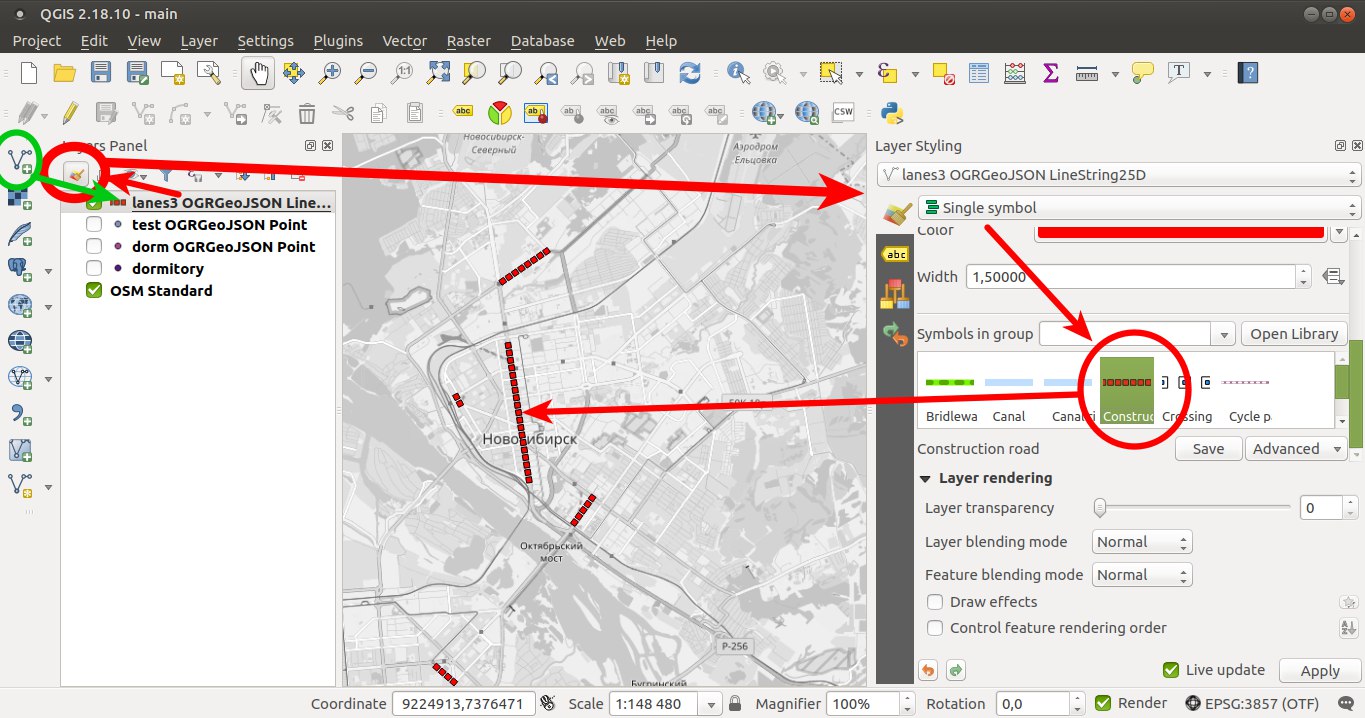Open the layer selector dropdown showing lanes3
The width and height of the screenshot is (1365, 718).
point(1118,175)
